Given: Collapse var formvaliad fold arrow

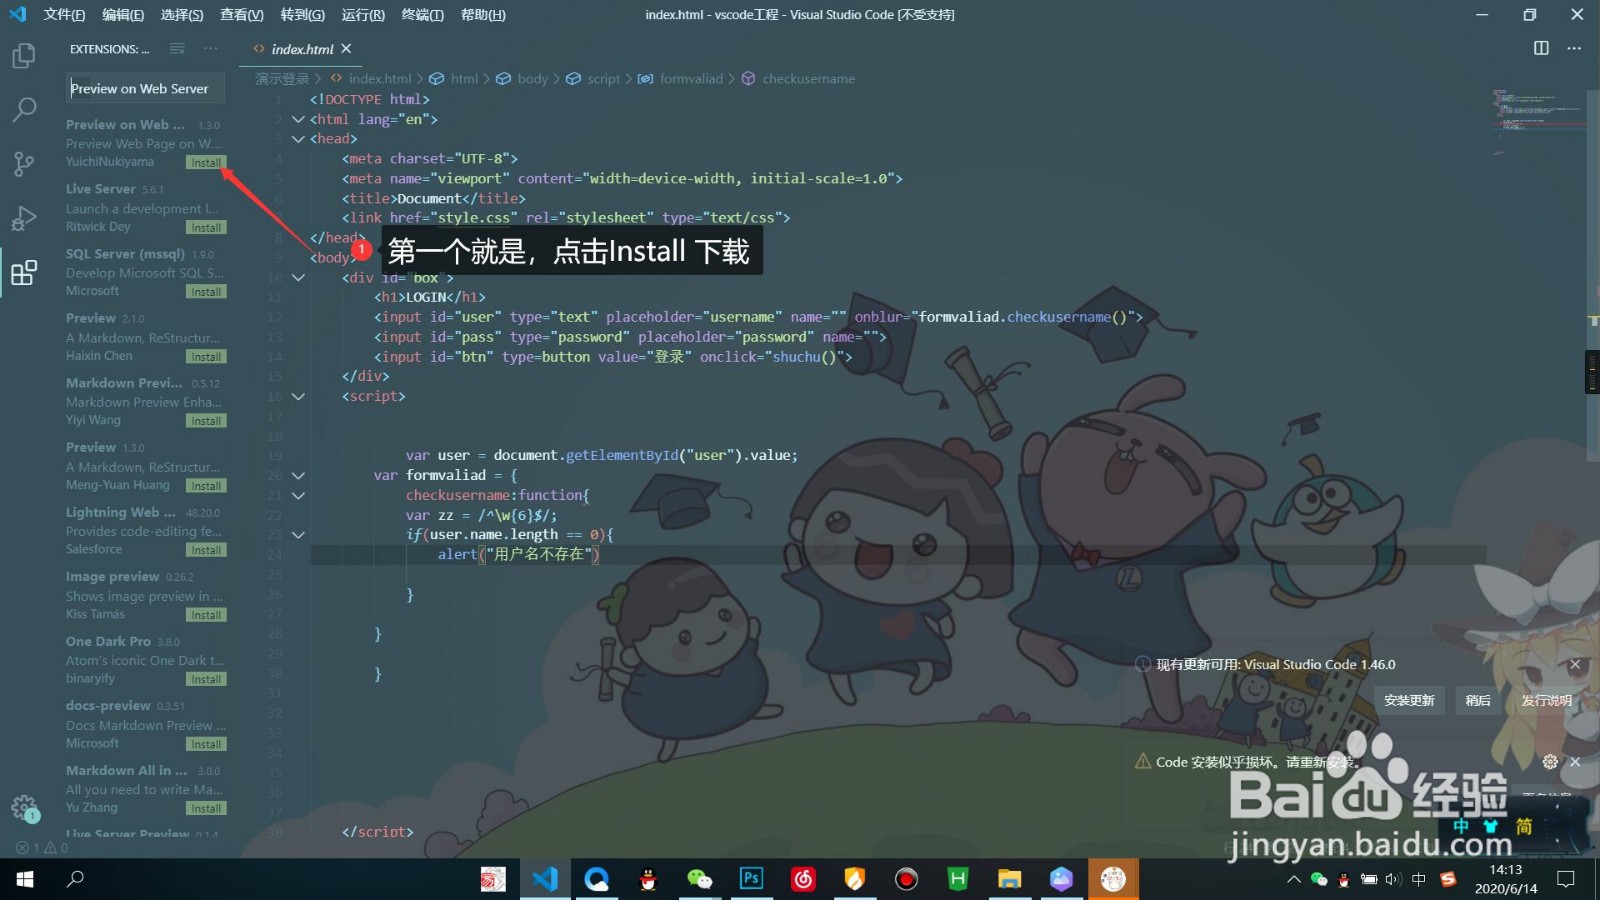Looking at the screenshot, I should point(298,476).
